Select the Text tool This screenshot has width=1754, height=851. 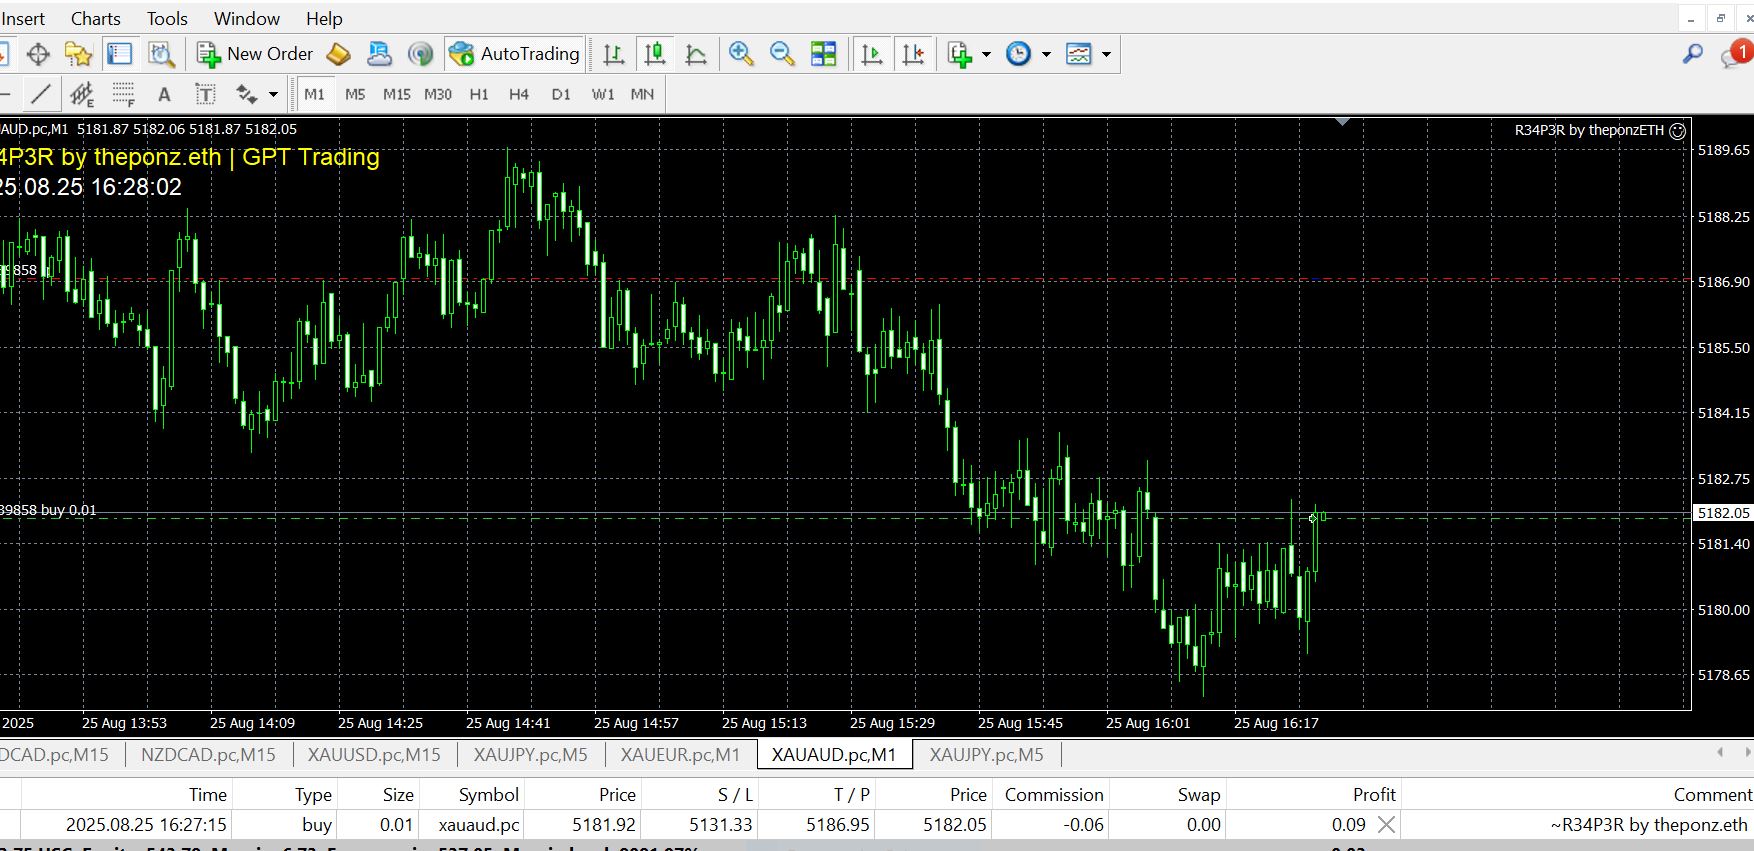click(x=164, y=94)
